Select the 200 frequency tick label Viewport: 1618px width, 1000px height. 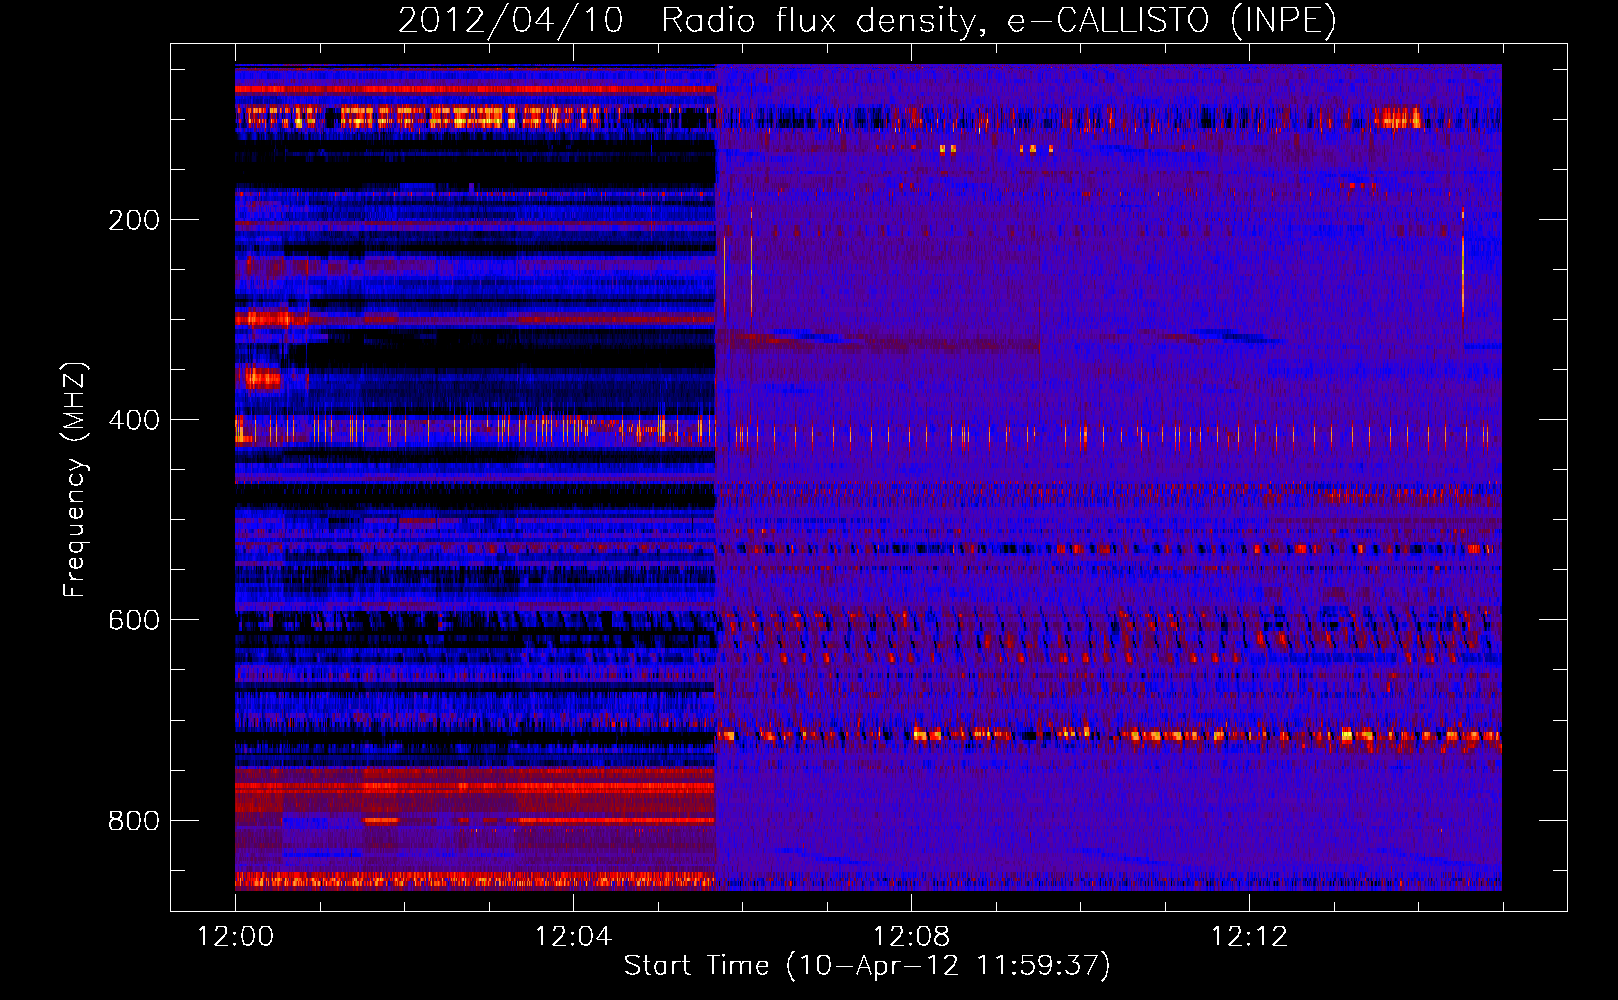[x=134, y=220]
